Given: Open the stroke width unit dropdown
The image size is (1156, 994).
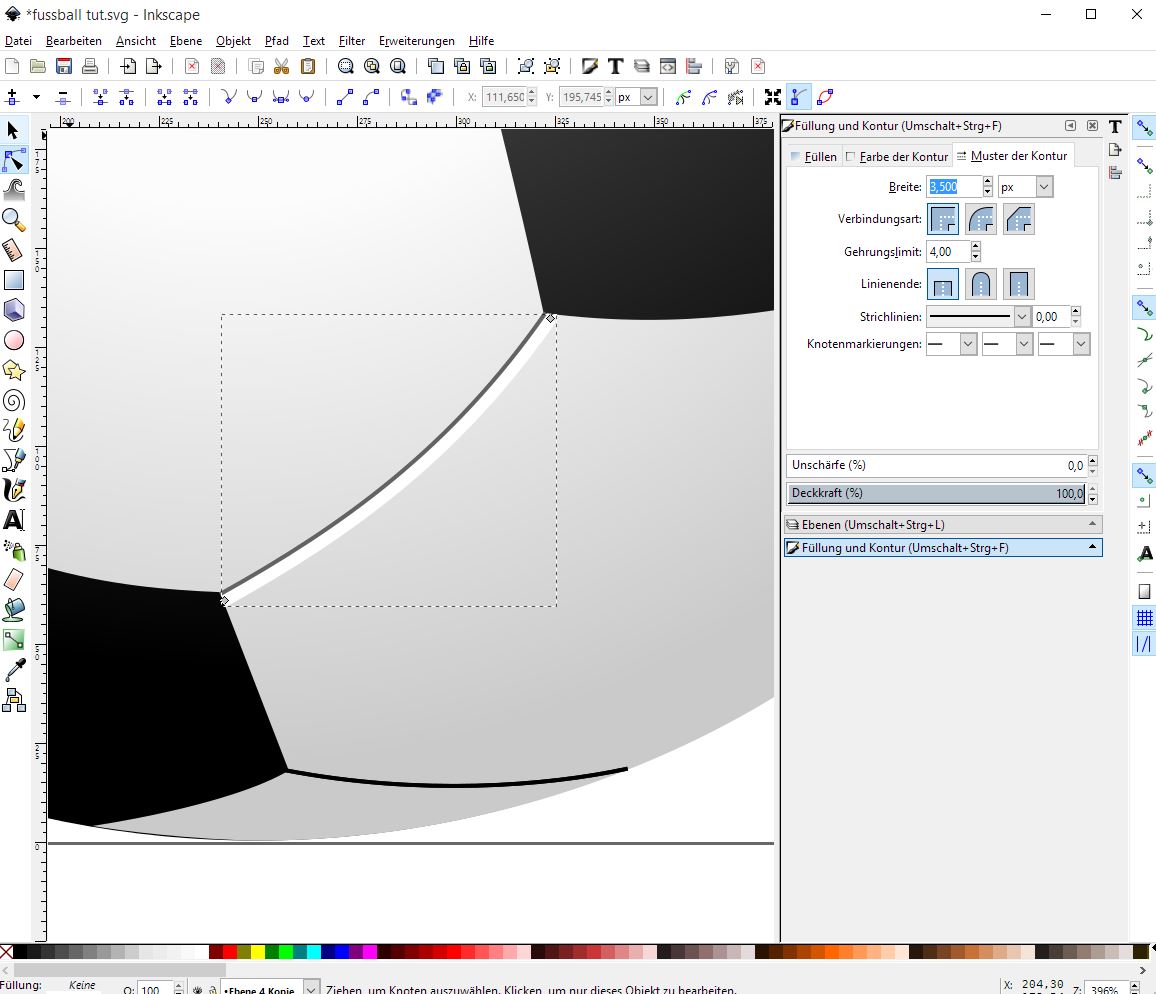Looking at the screenshot, I should (1044, 187).
